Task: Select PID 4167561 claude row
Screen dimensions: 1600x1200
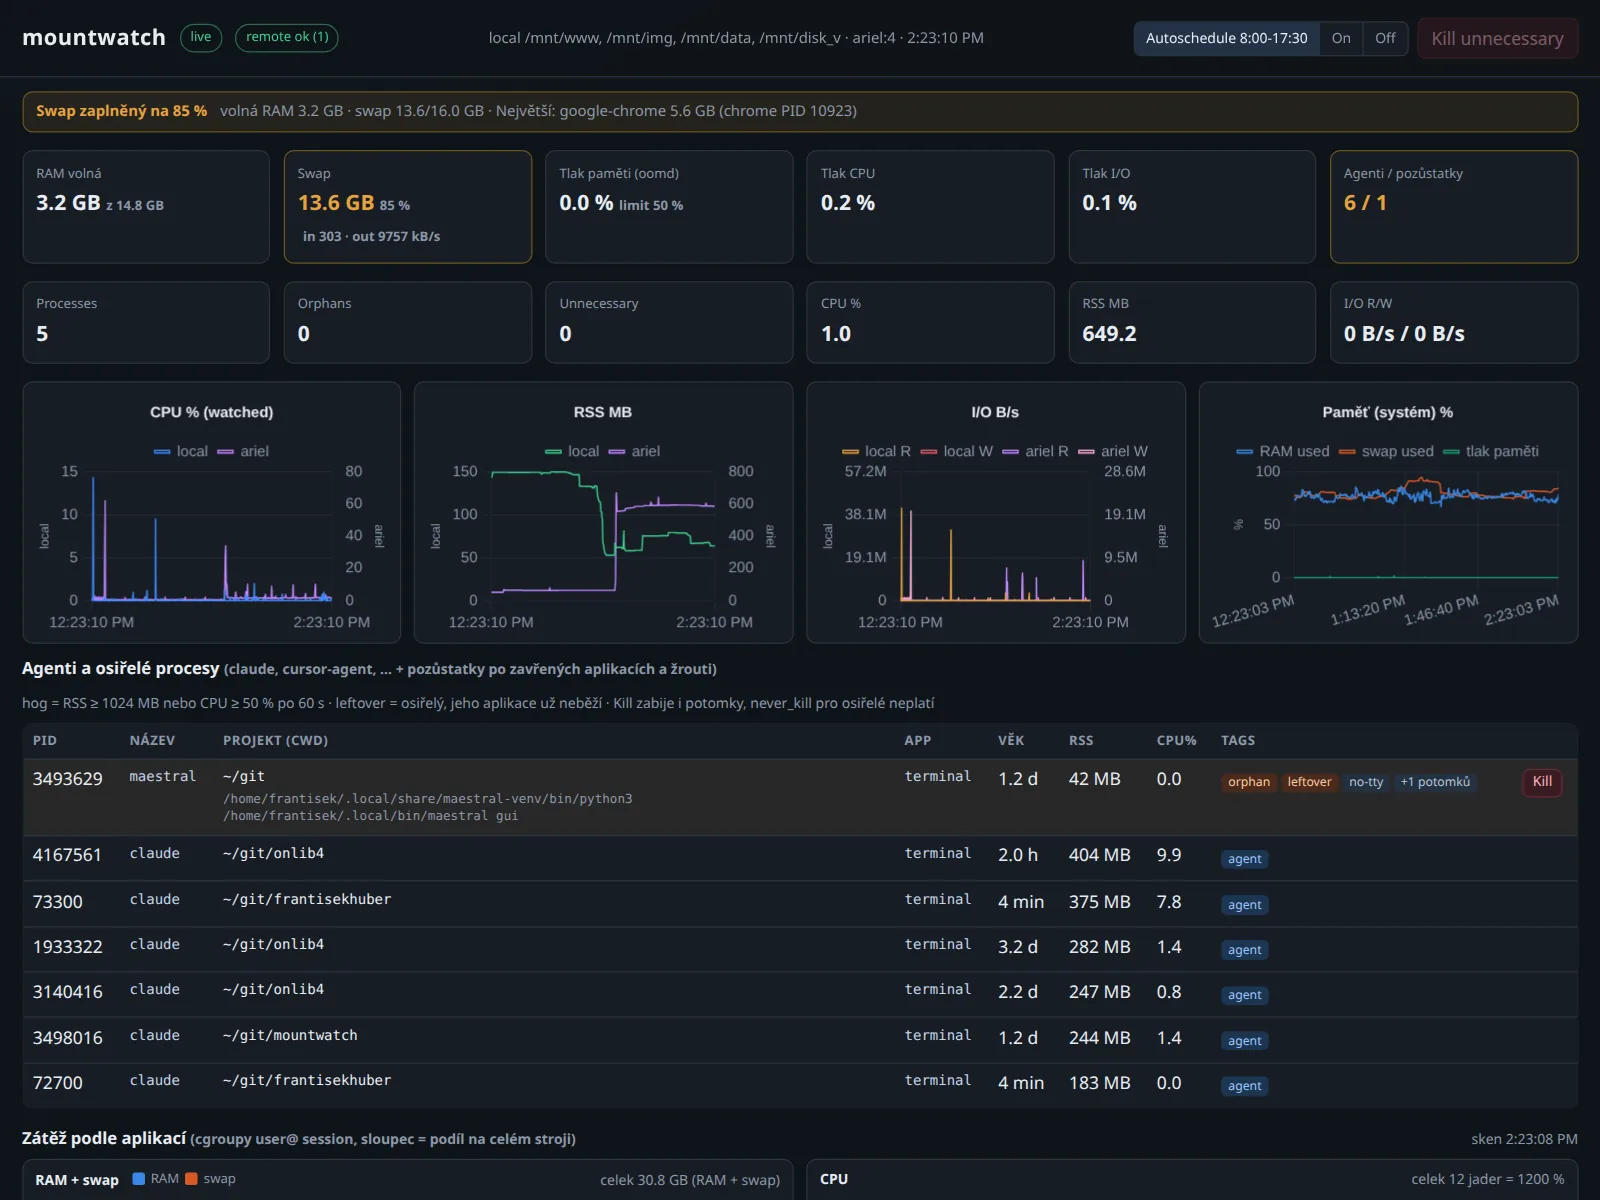Action: point(800,858)
